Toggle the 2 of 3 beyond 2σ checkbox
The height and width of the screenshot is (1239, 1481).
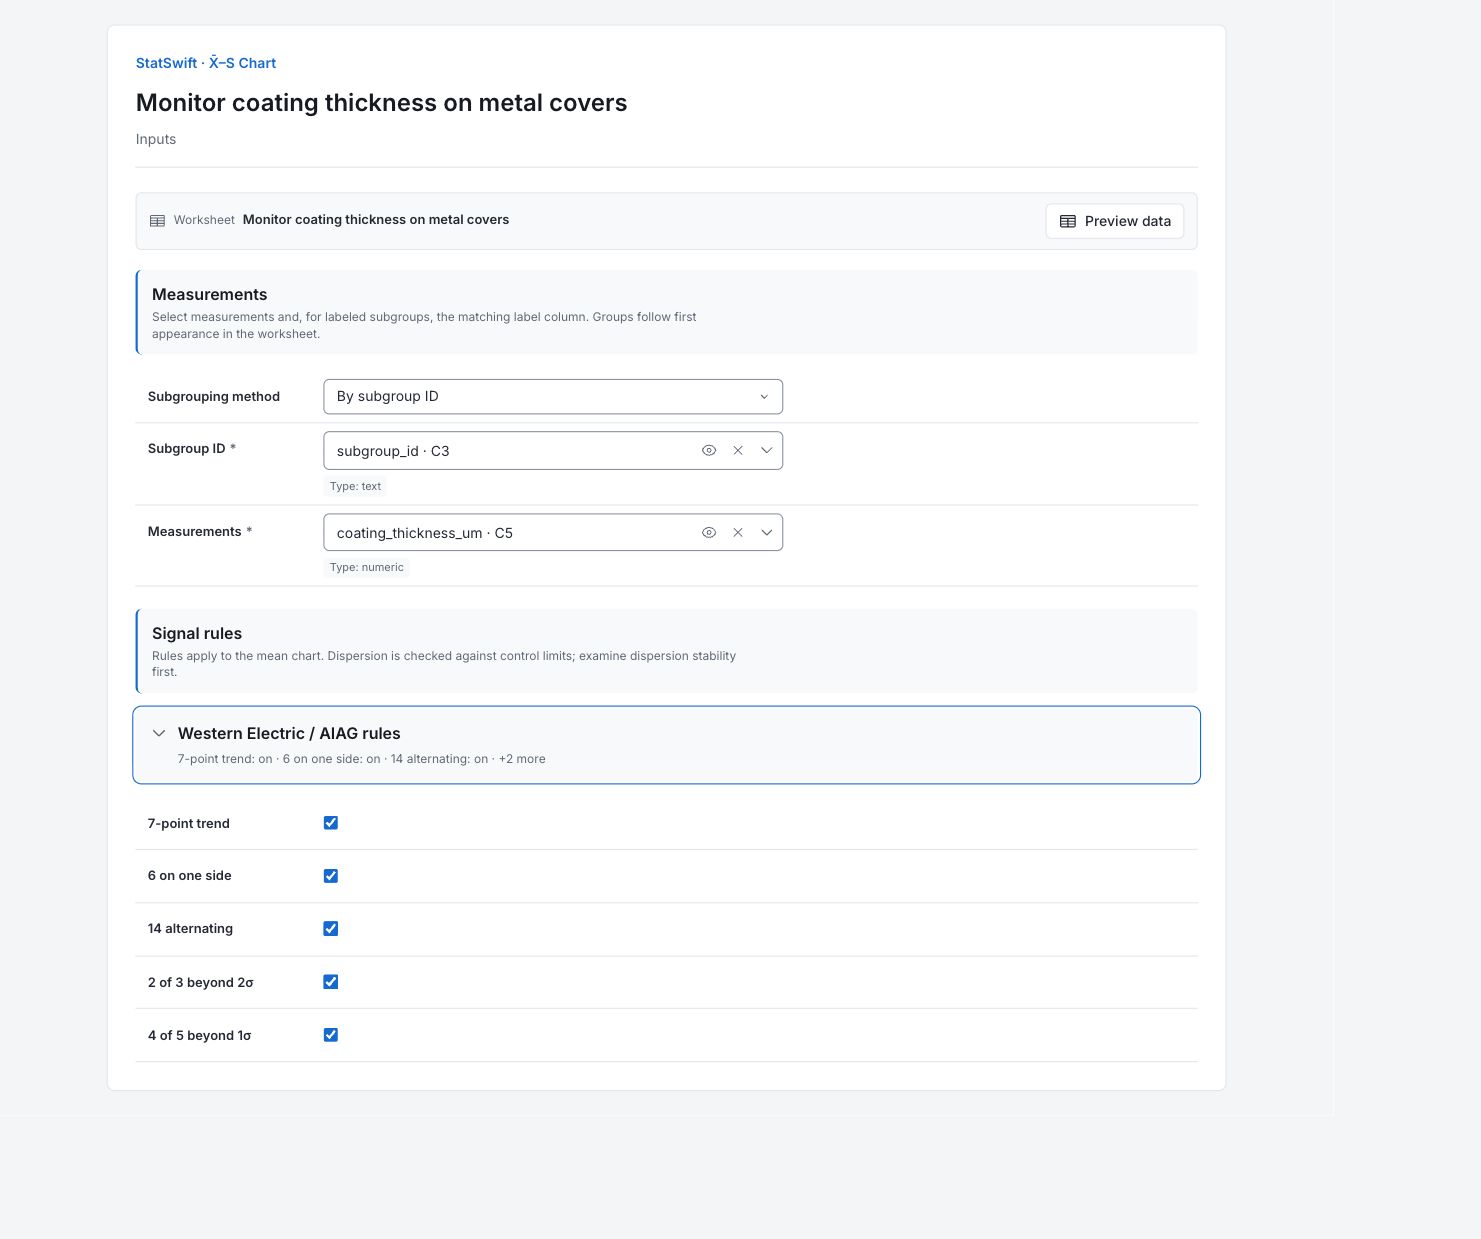[x=331, y=982]
